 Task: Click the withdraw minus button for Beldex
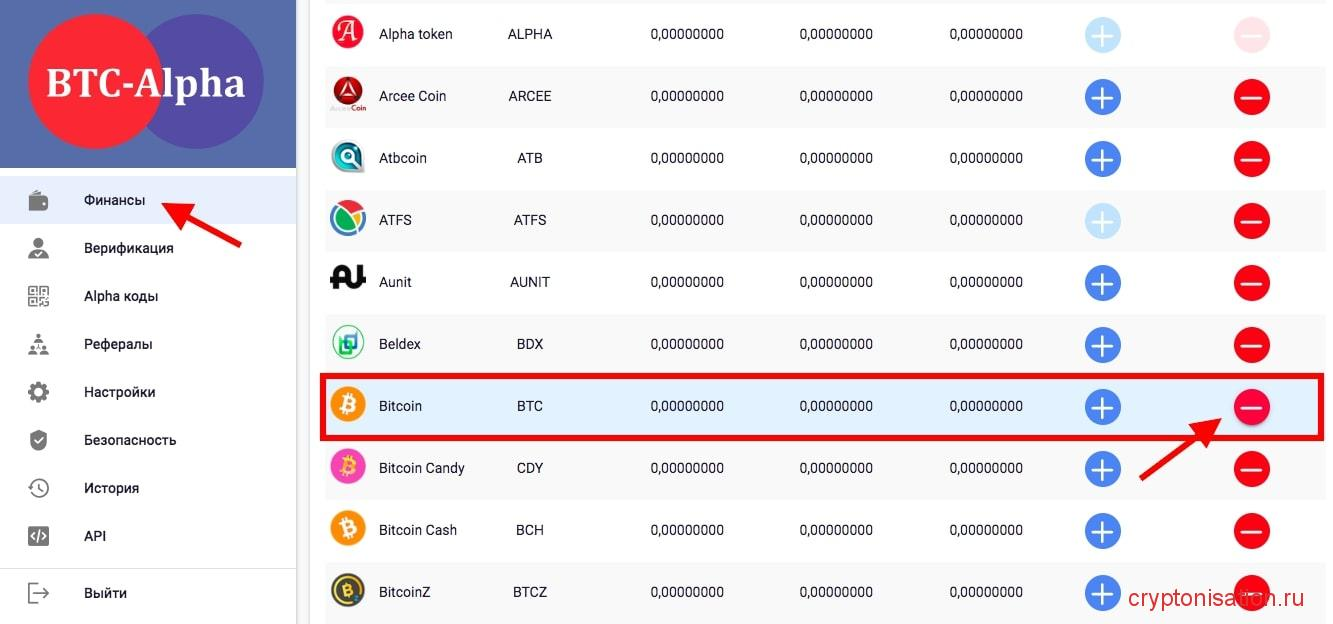pos(1251,345)
